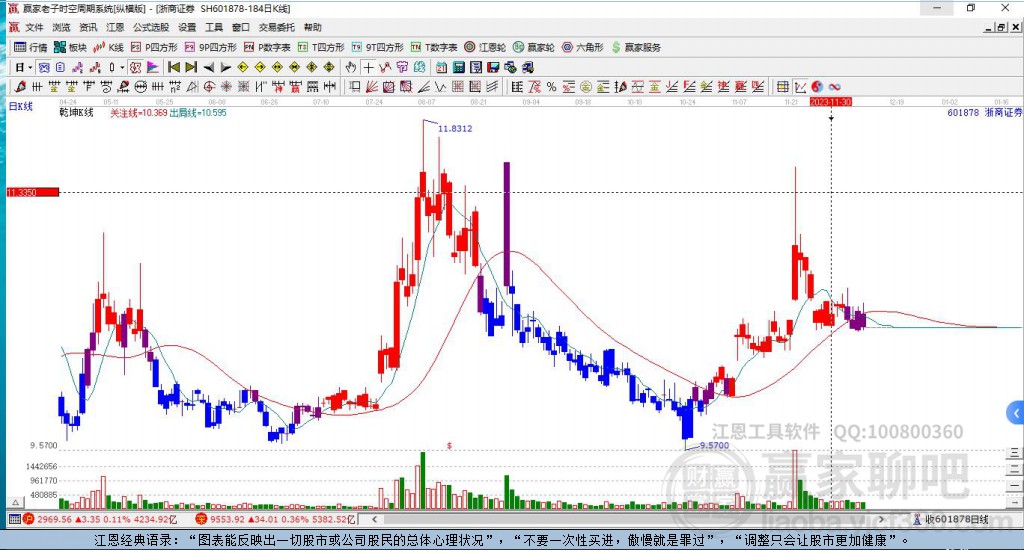This screenshot has width=1024, height=550.
Task: Open the calendar date icon
Action: [441, 67]
